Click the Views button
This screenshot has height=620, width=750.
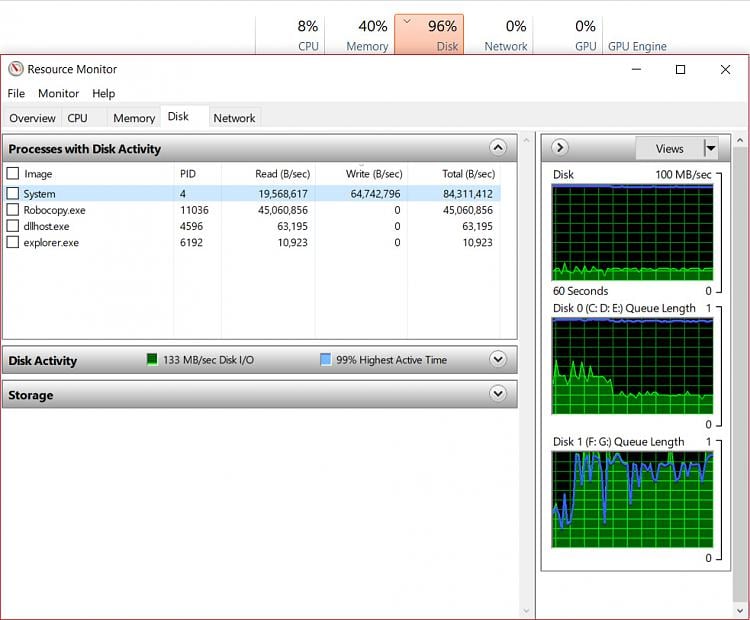point(669,148)
